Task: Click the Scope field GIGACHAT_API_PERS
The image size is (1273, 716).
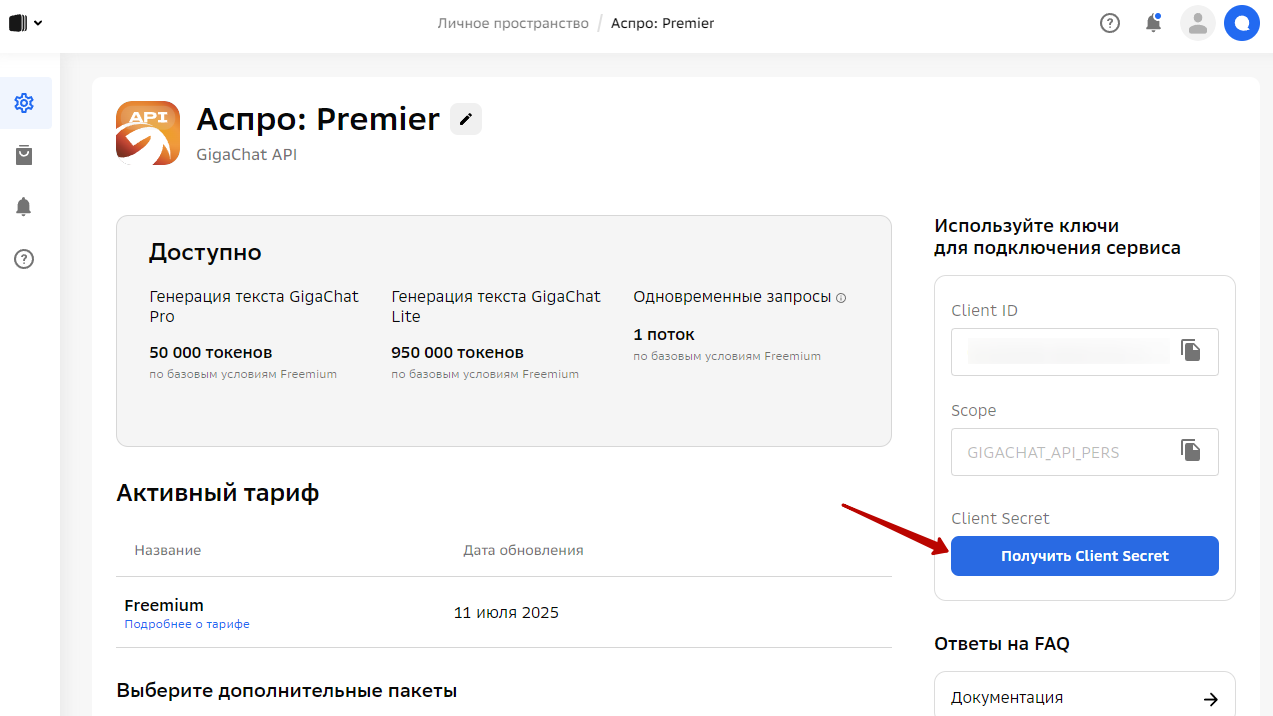Action: point(1085,452)
